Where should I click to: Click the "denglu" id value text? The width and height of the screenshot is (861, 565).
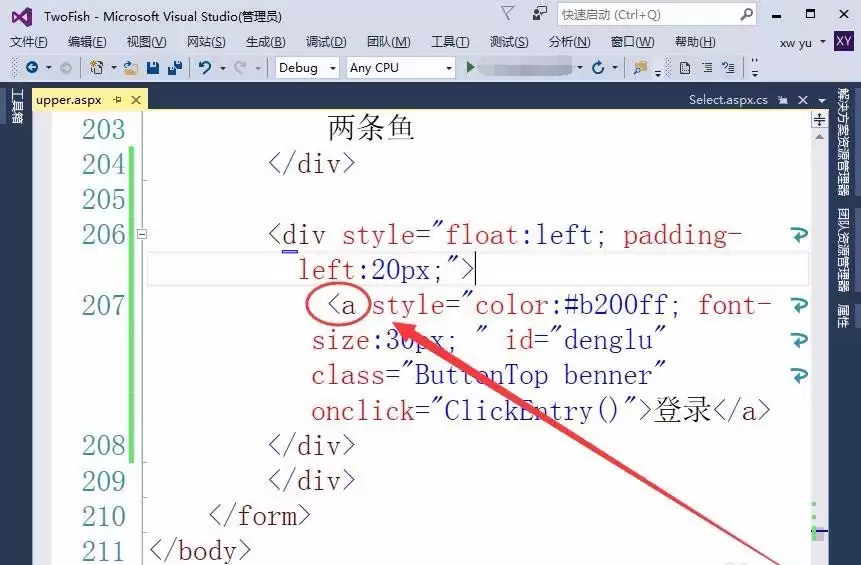tap(608, 340)
